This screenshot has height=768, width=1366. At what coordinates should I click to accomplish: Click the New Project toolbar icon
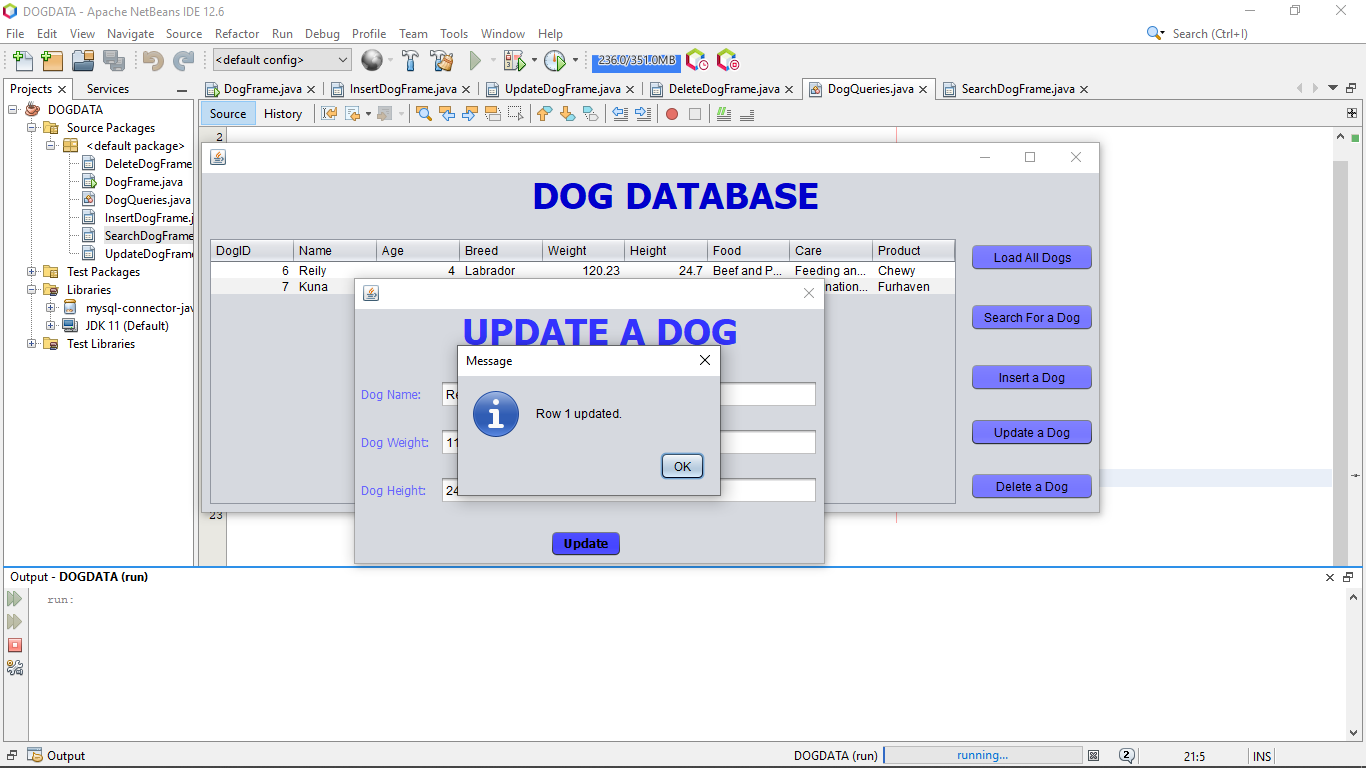click(x=52, y=61)
